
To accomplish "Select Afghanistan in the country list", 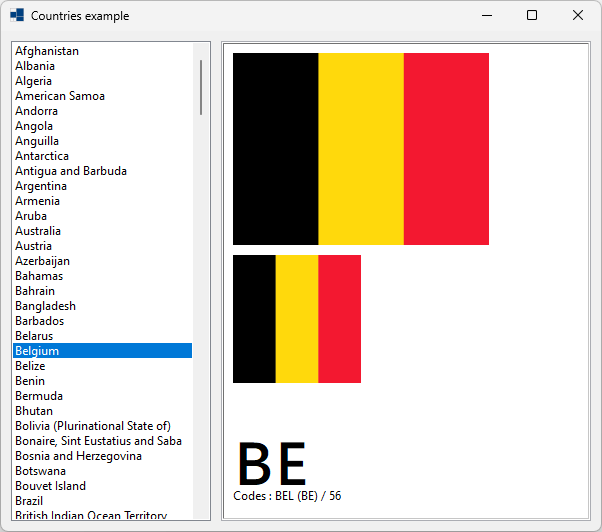I will coord(47,51).
